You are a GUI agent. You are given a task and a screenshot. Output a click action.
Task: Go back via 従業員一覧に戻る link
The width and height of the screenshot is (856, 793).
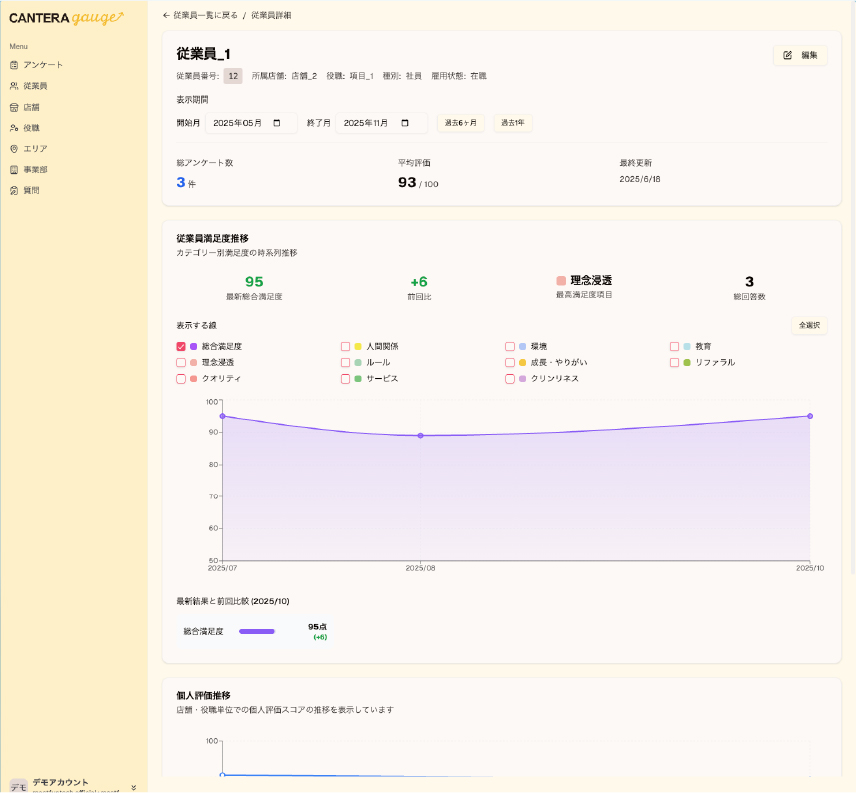(x=200, y=16)
